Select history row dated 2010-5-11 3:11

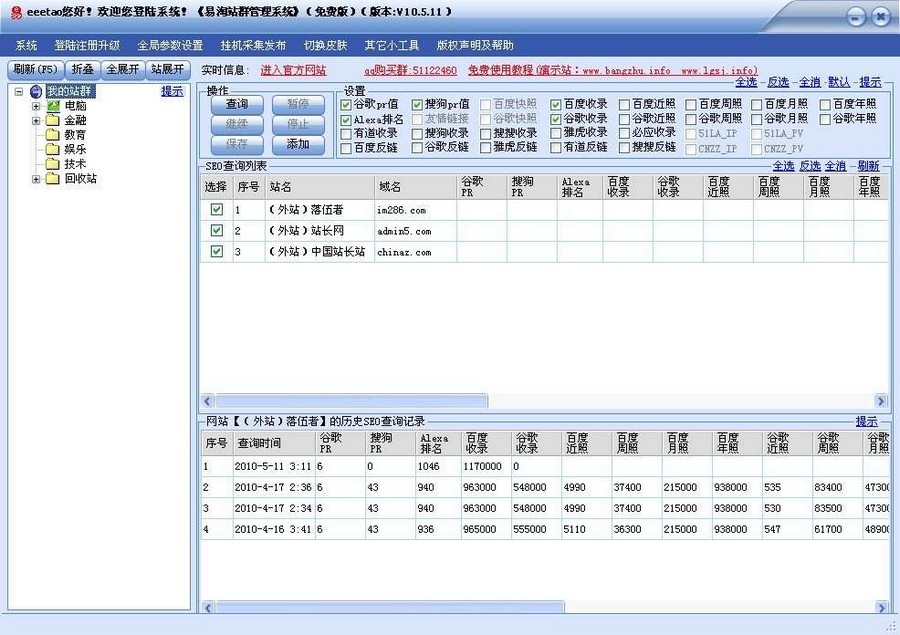[x=544, y=467]
